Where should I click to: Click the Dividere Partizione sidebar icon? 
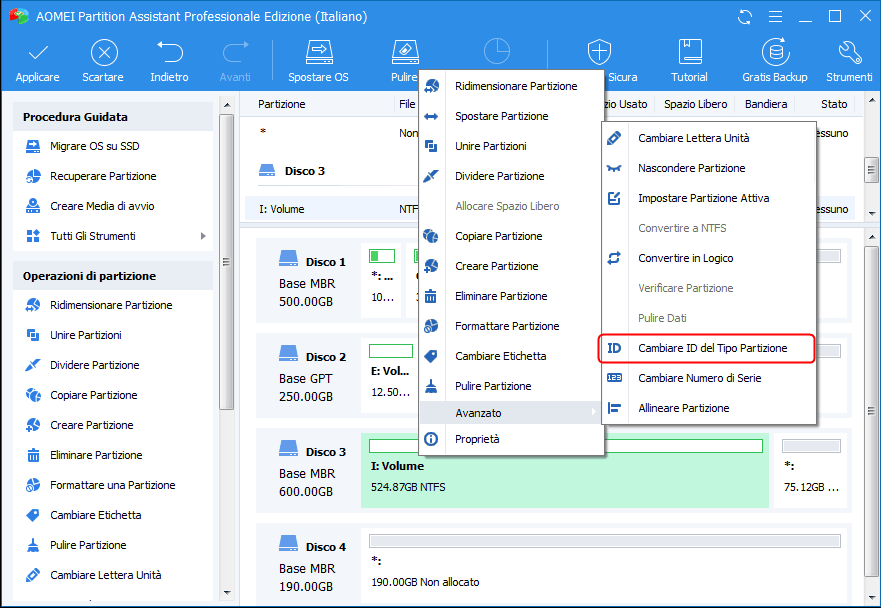coord(33,365)
